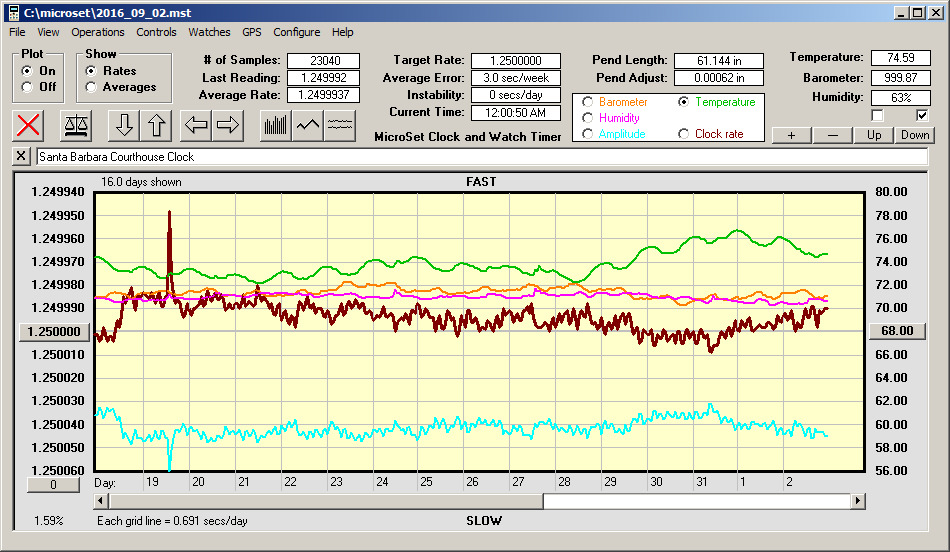
Task: Turn Plot Off
Action: coord(27,87)
